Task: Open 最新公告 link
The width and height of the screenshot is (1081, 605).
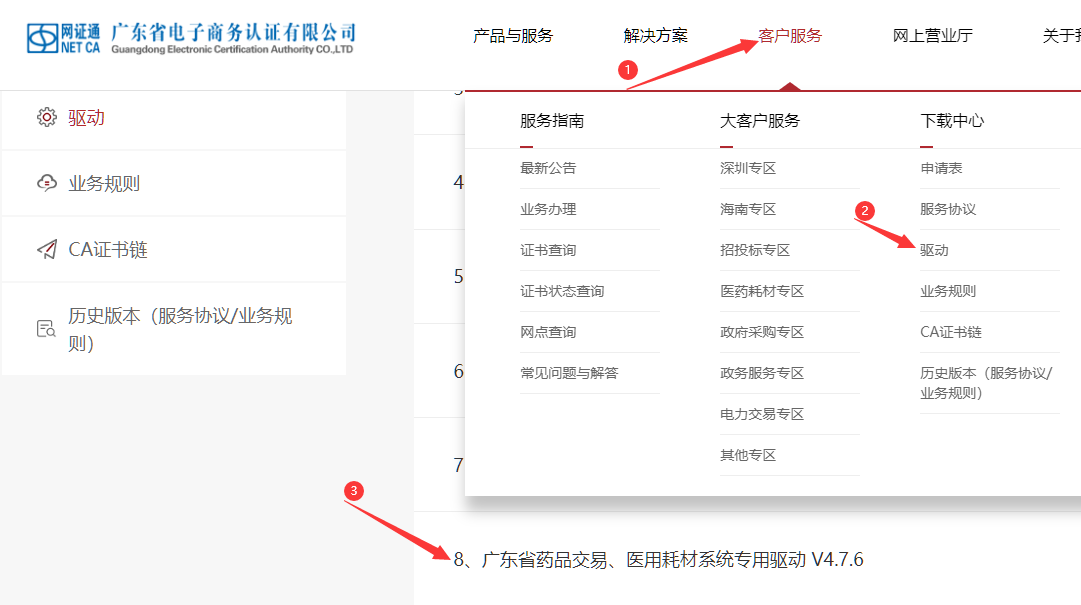Action: pos(548,168)
